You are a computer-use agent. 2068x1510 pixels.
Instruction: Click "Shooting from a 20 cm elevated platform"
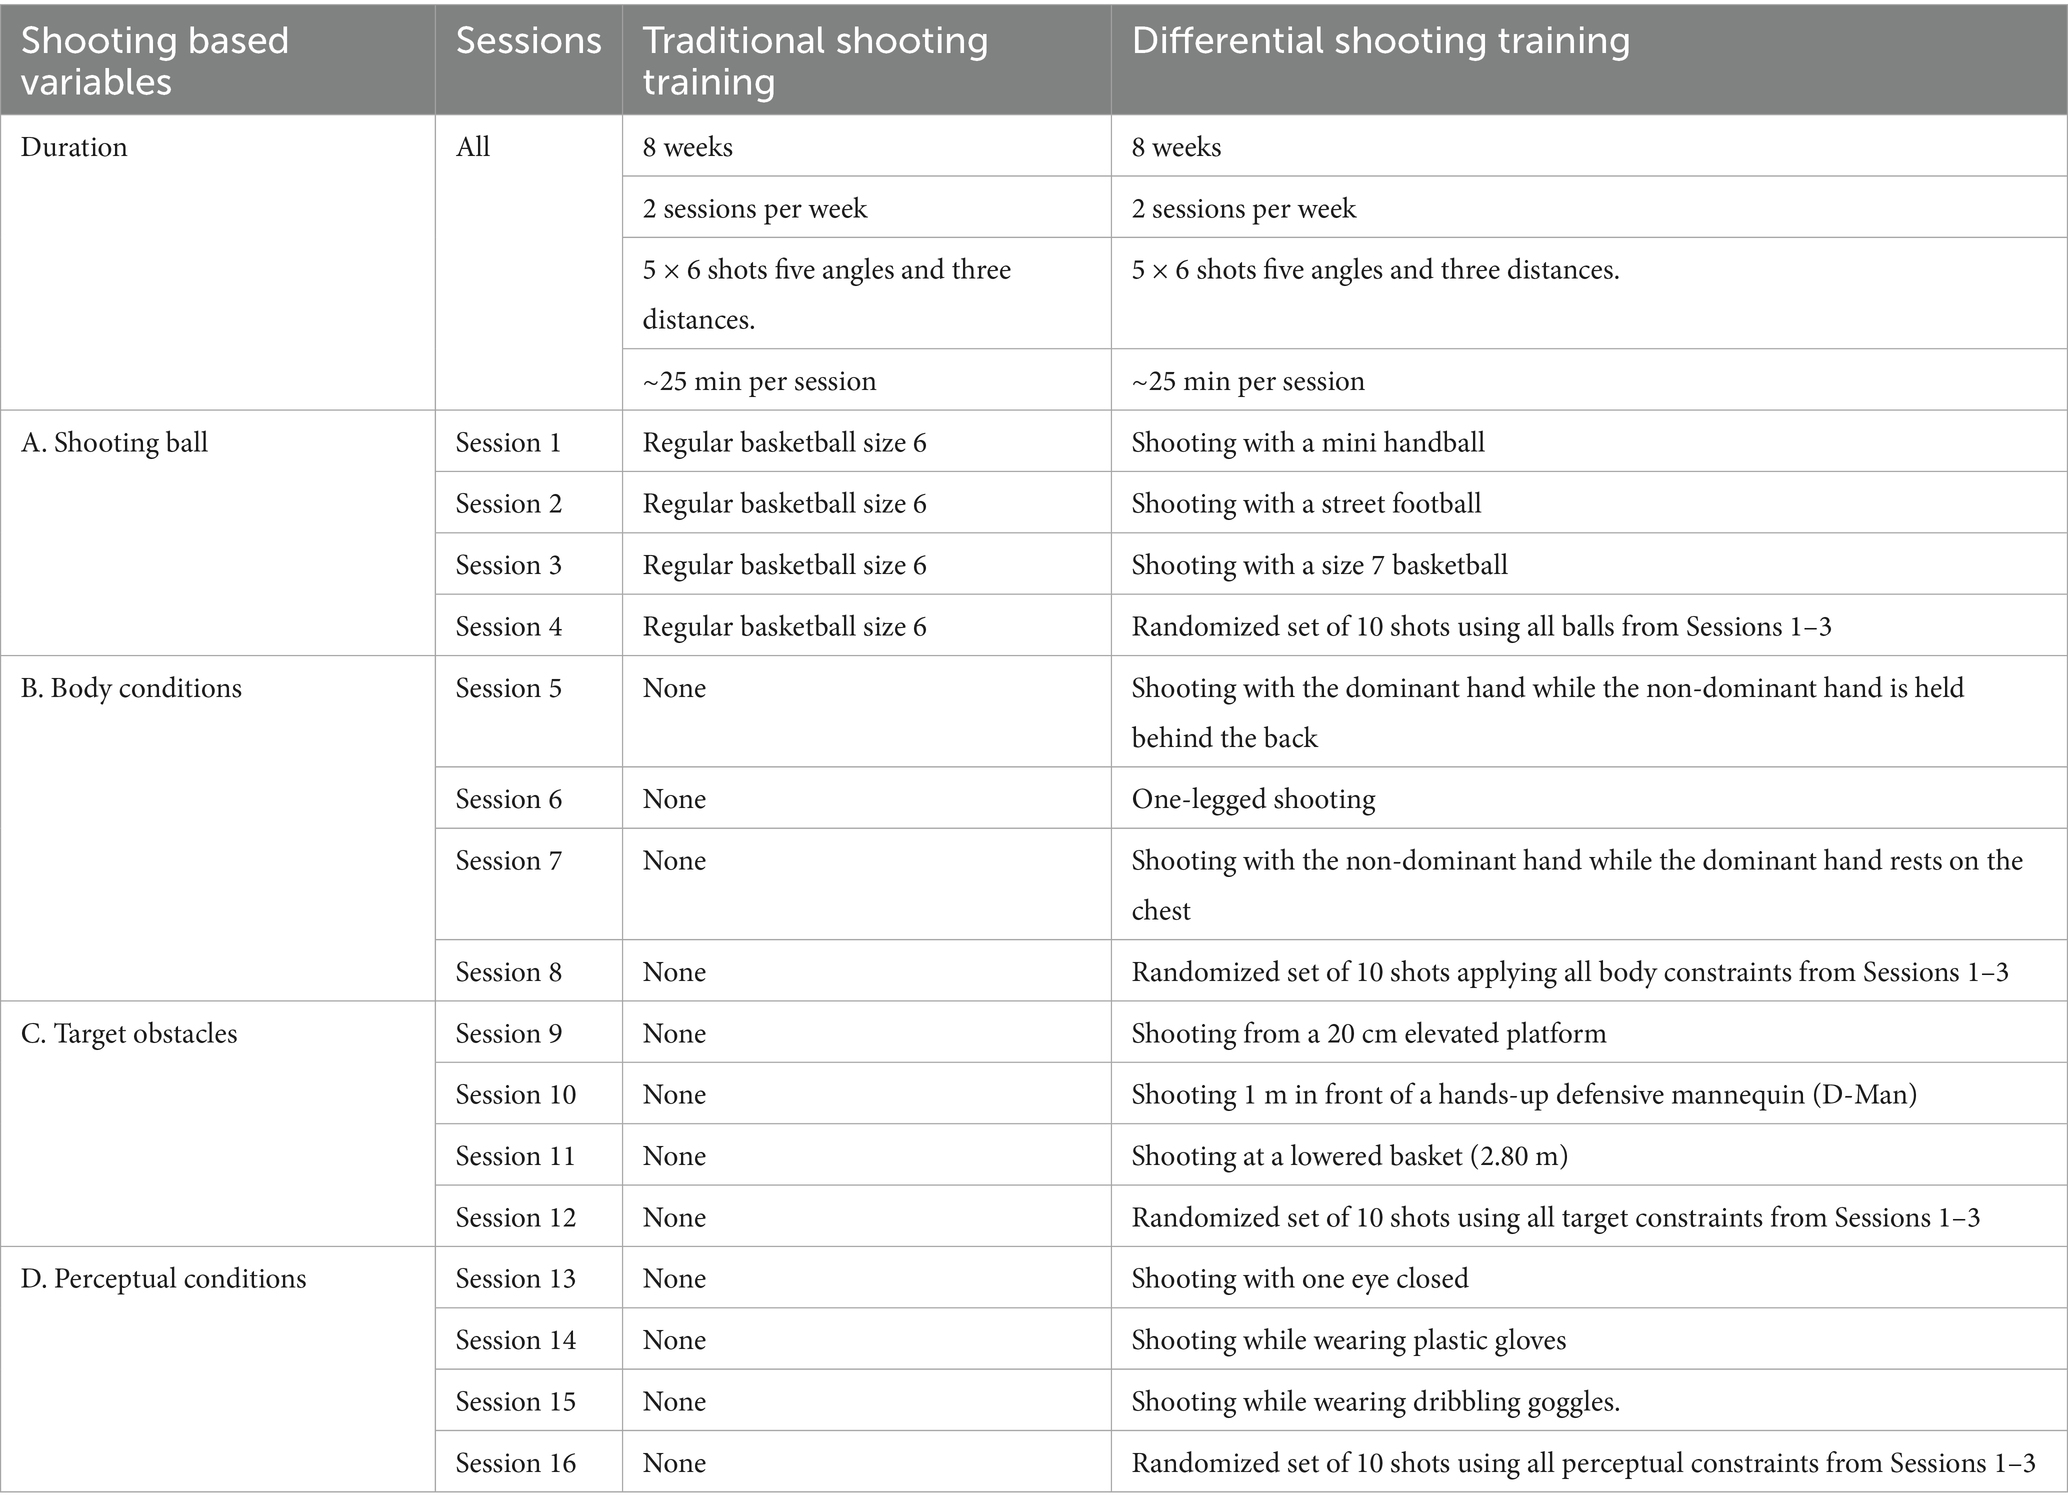tap(1368, 1033)
